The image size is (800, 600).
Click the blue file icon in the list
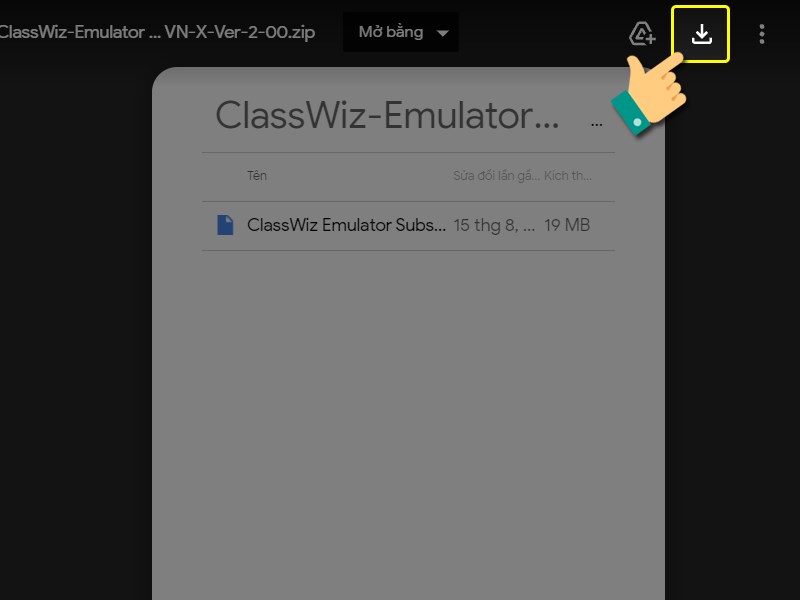(x=225, y=225)
